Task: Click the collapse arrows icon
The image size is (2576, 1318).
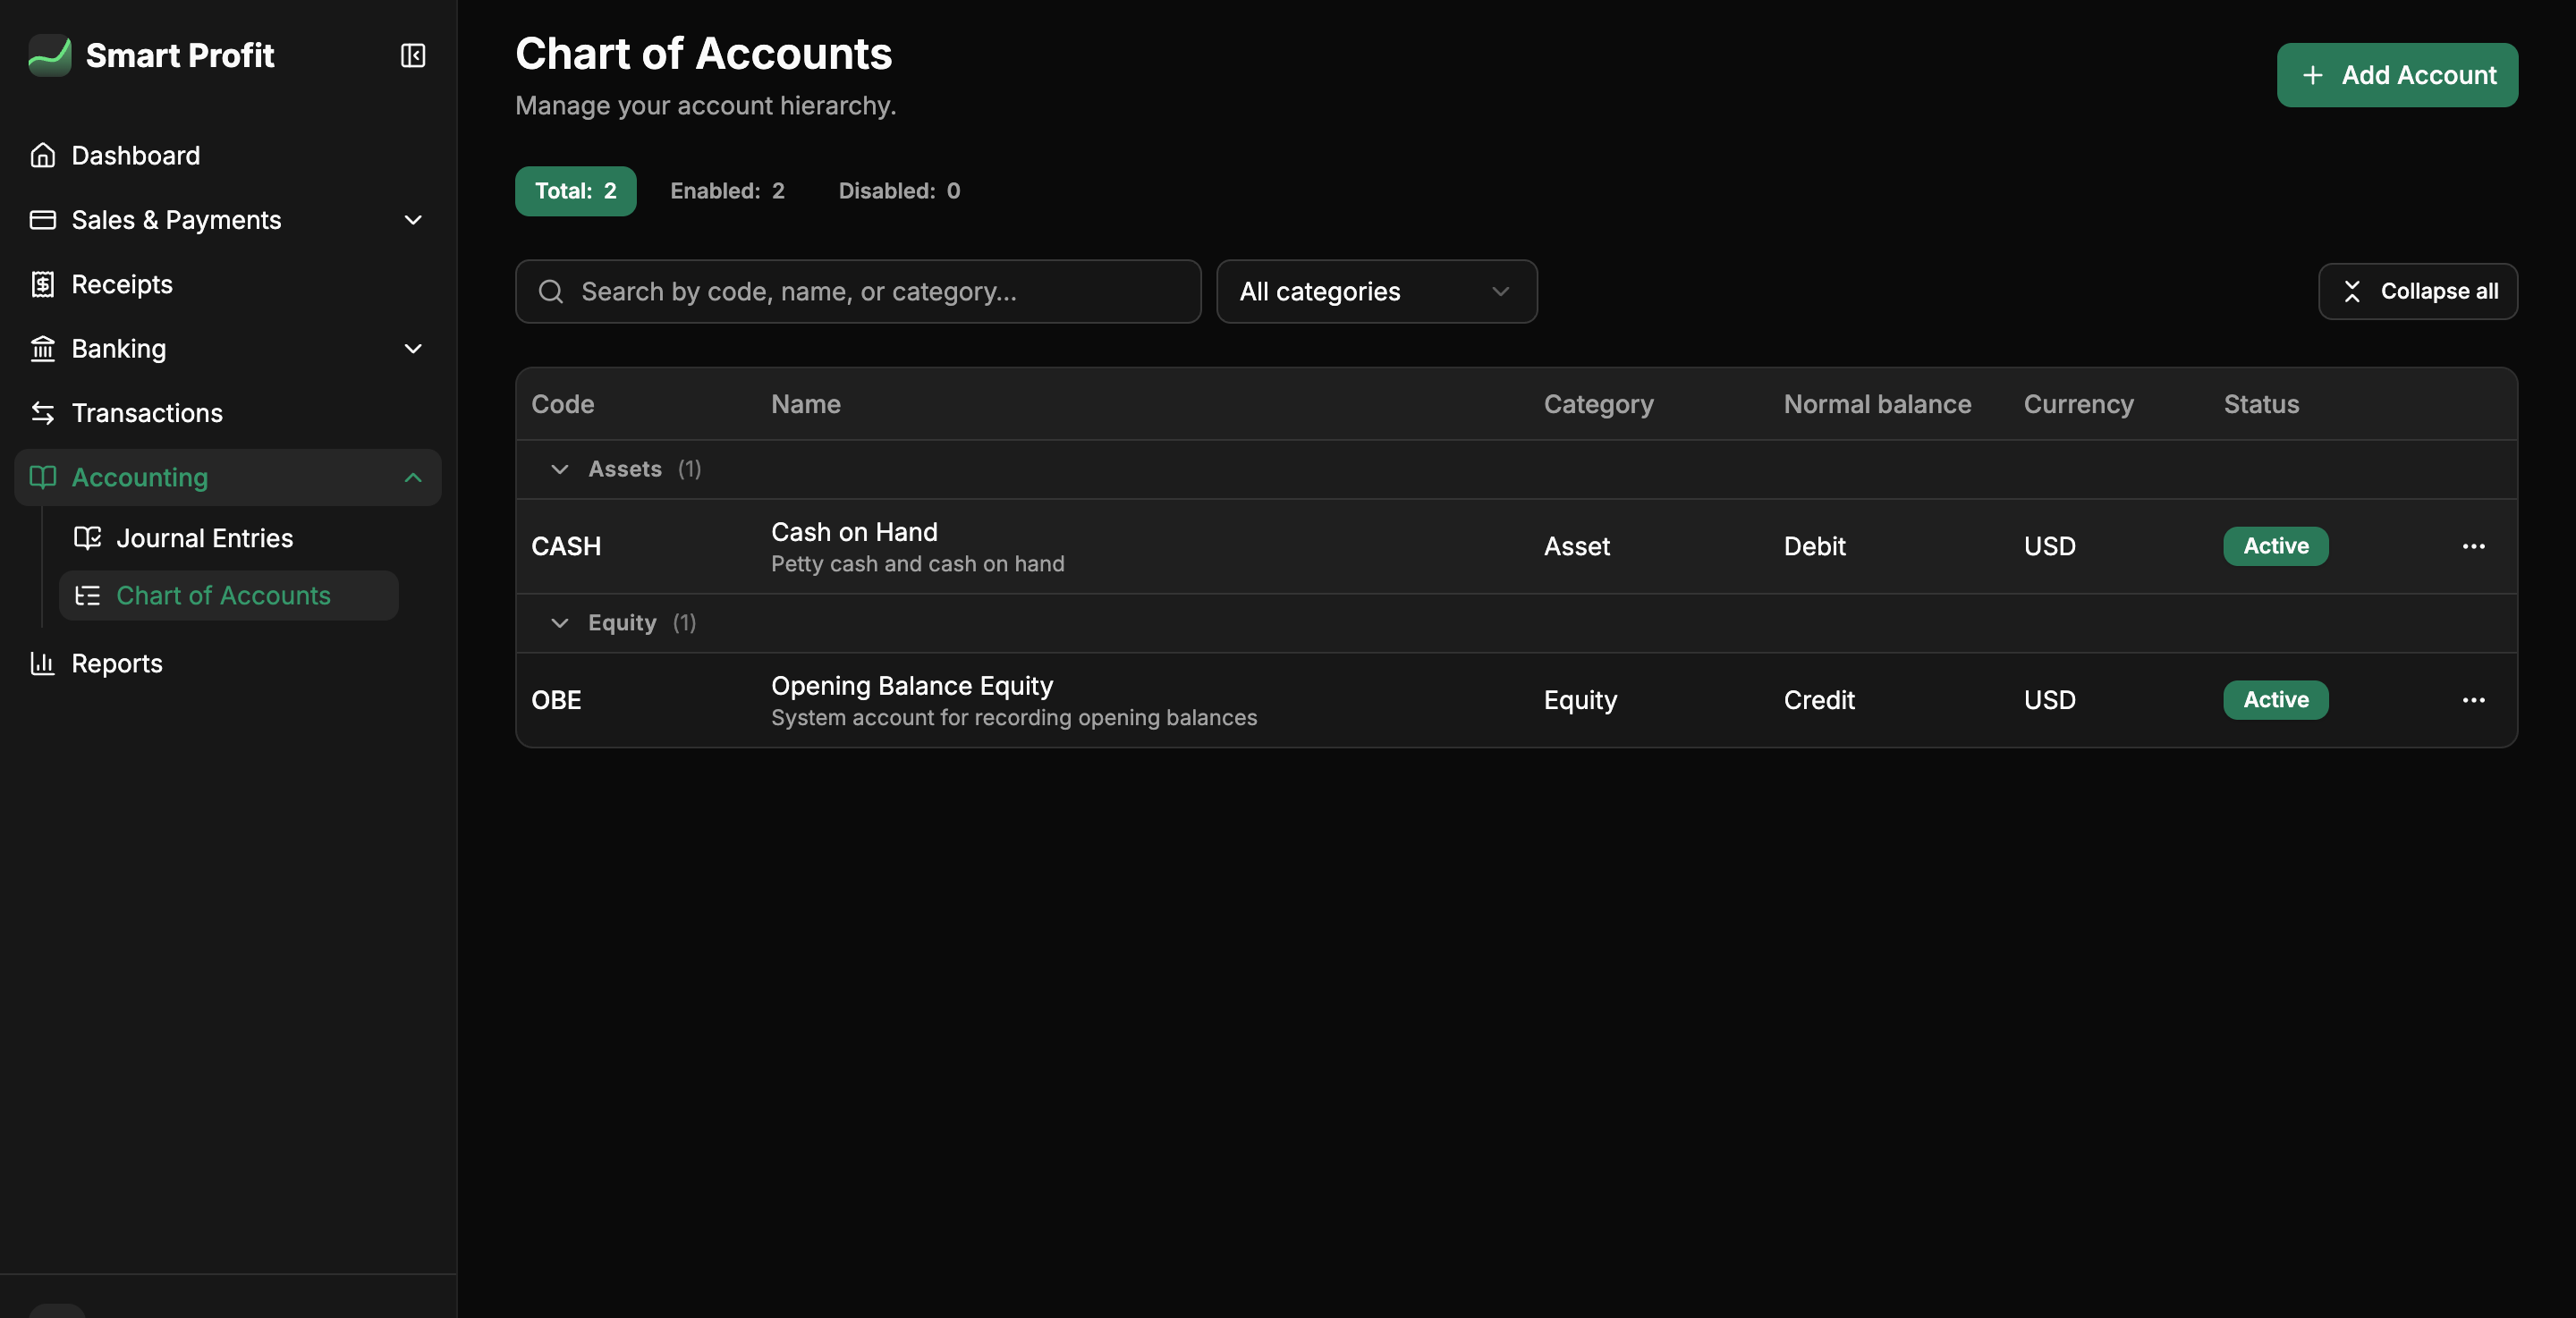Action: tap(2352, 291)
